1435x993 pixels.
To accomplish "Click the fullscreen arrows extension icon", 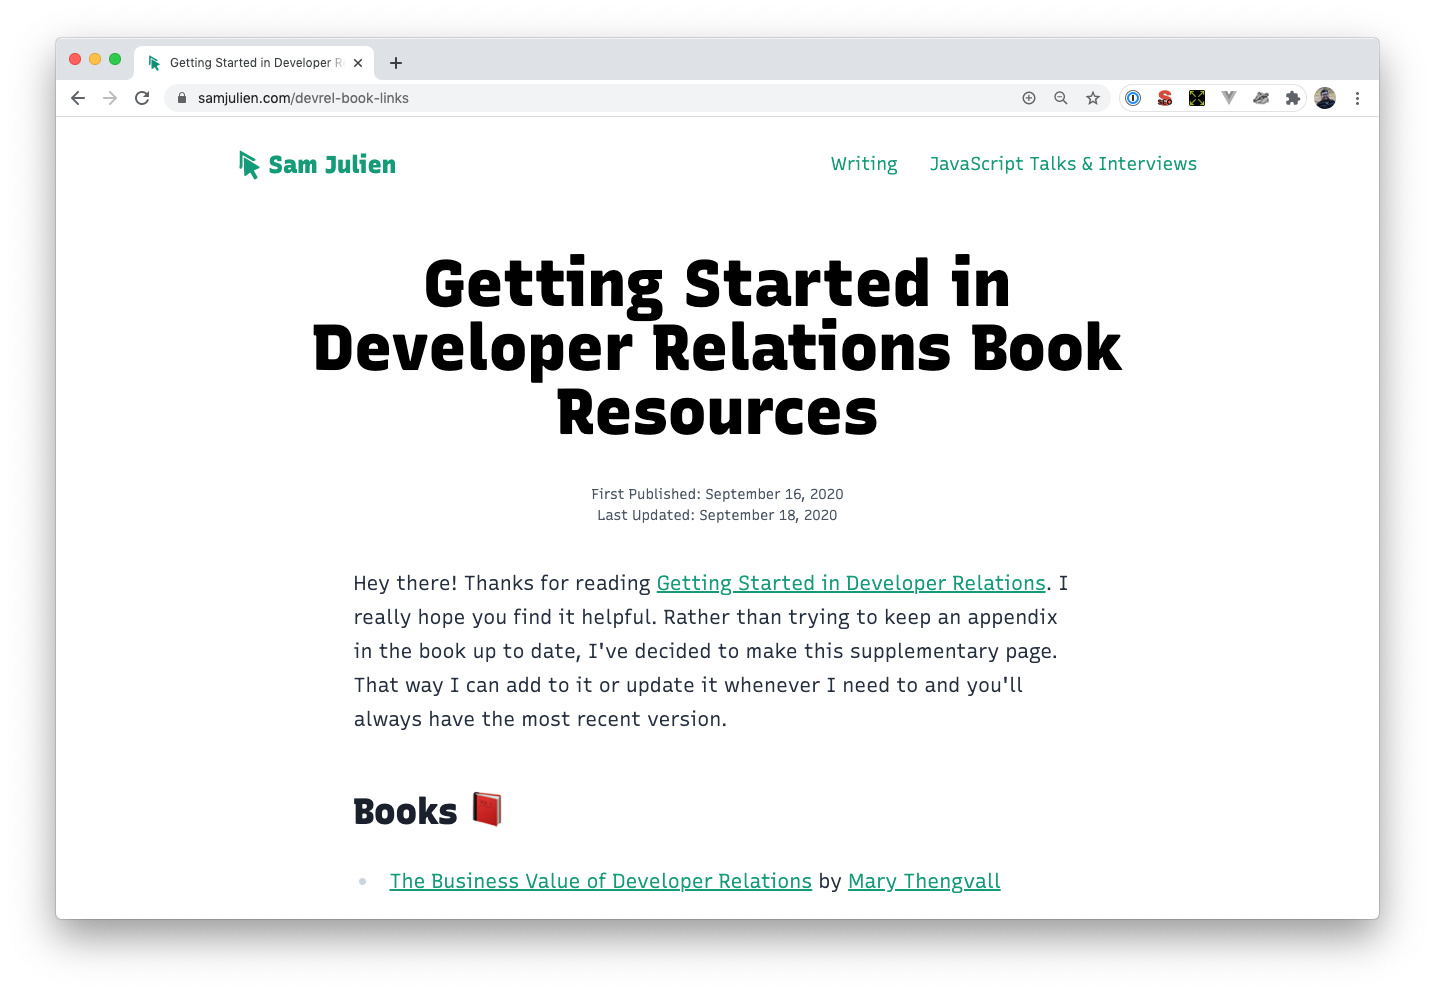I will tap(1197, 98).
